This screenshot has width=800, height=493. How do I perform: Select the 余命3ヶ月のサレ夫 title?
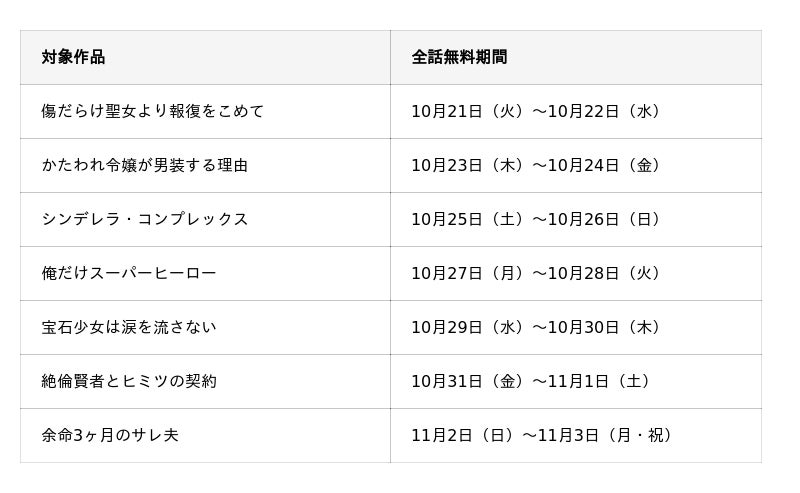pyautogui.click(x=110, y=435)
